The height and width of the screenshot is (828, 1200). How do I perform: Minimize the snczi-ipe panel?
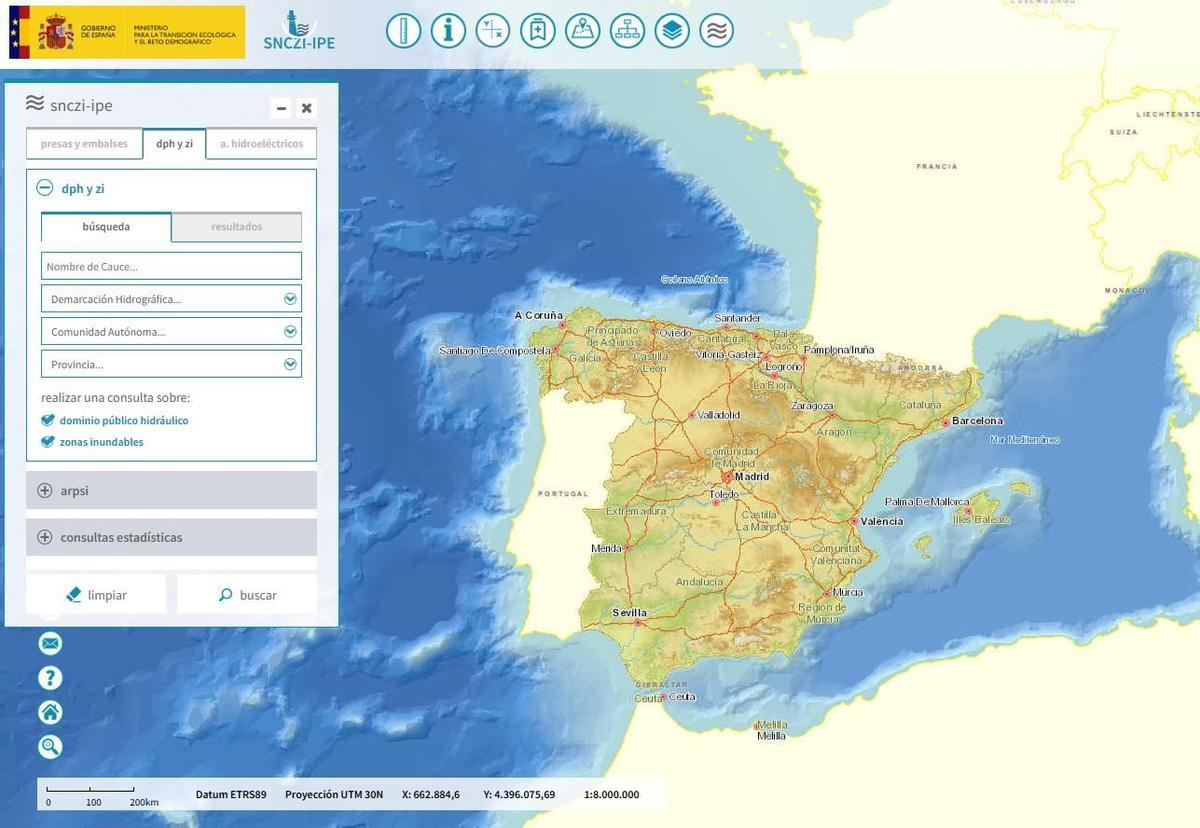tap(281, 108)
